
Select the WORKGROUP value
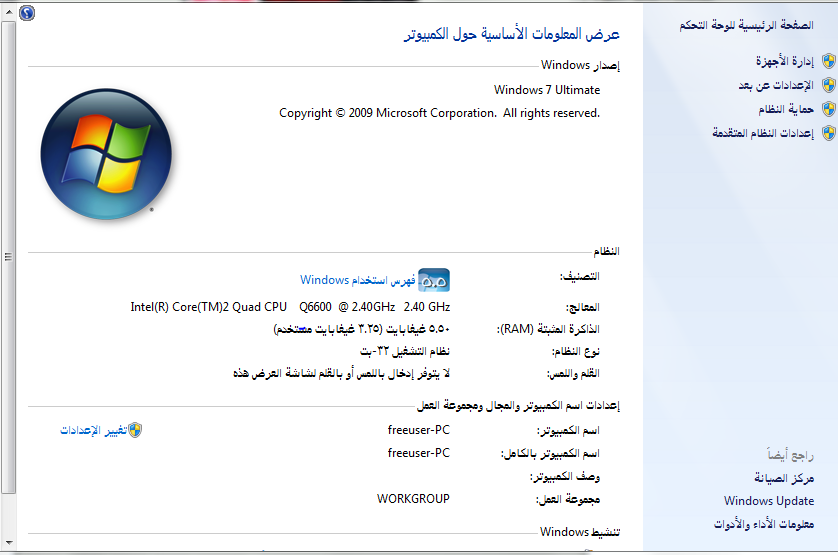click(x=413, y=498)
